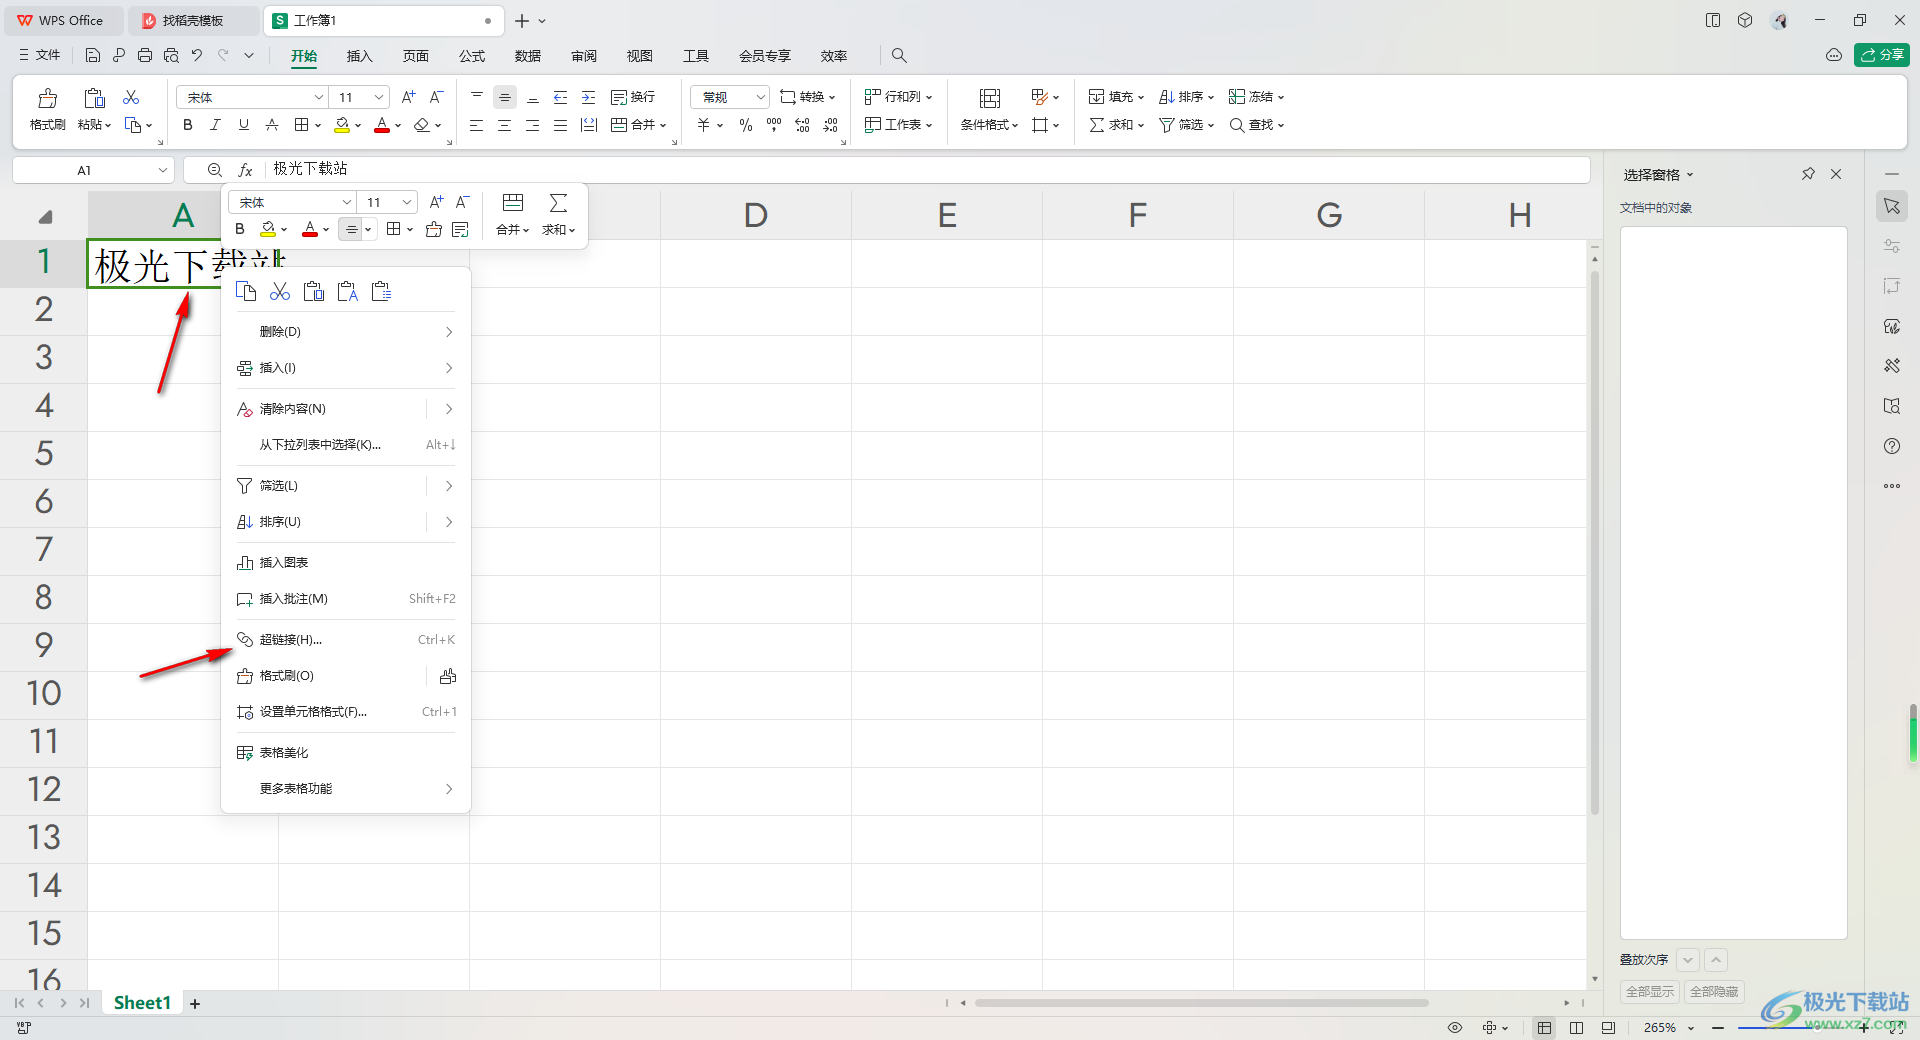Viewport: 1920px width, 1040px height.
Task: Expand More table functions (更多表格功能)
Action: pos(345,789)
